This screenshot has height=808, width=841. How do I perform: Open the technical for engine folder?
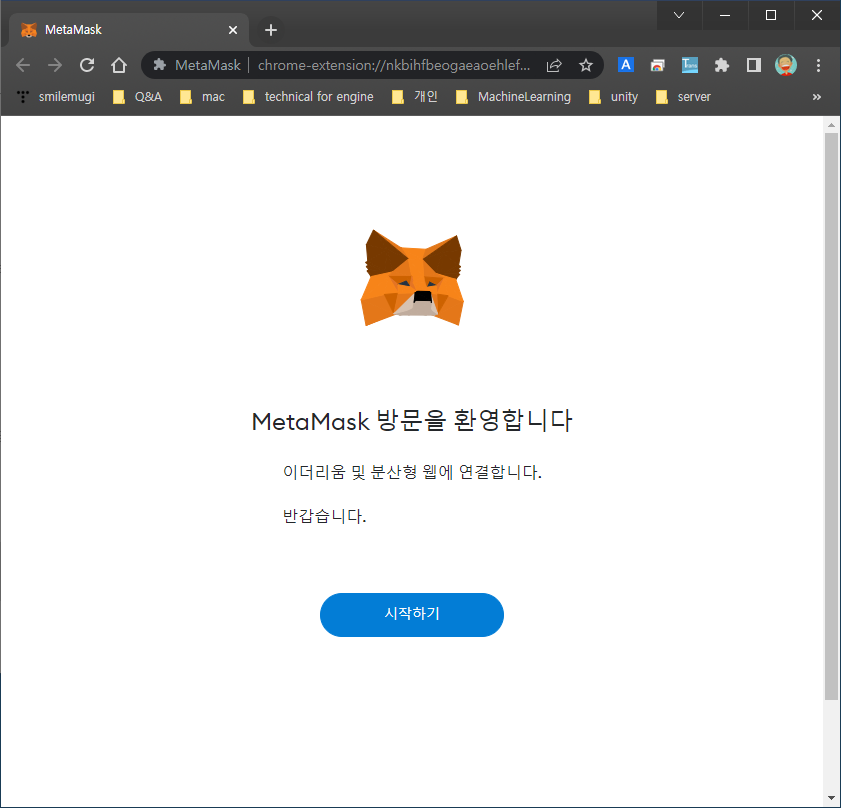[308, 97]
